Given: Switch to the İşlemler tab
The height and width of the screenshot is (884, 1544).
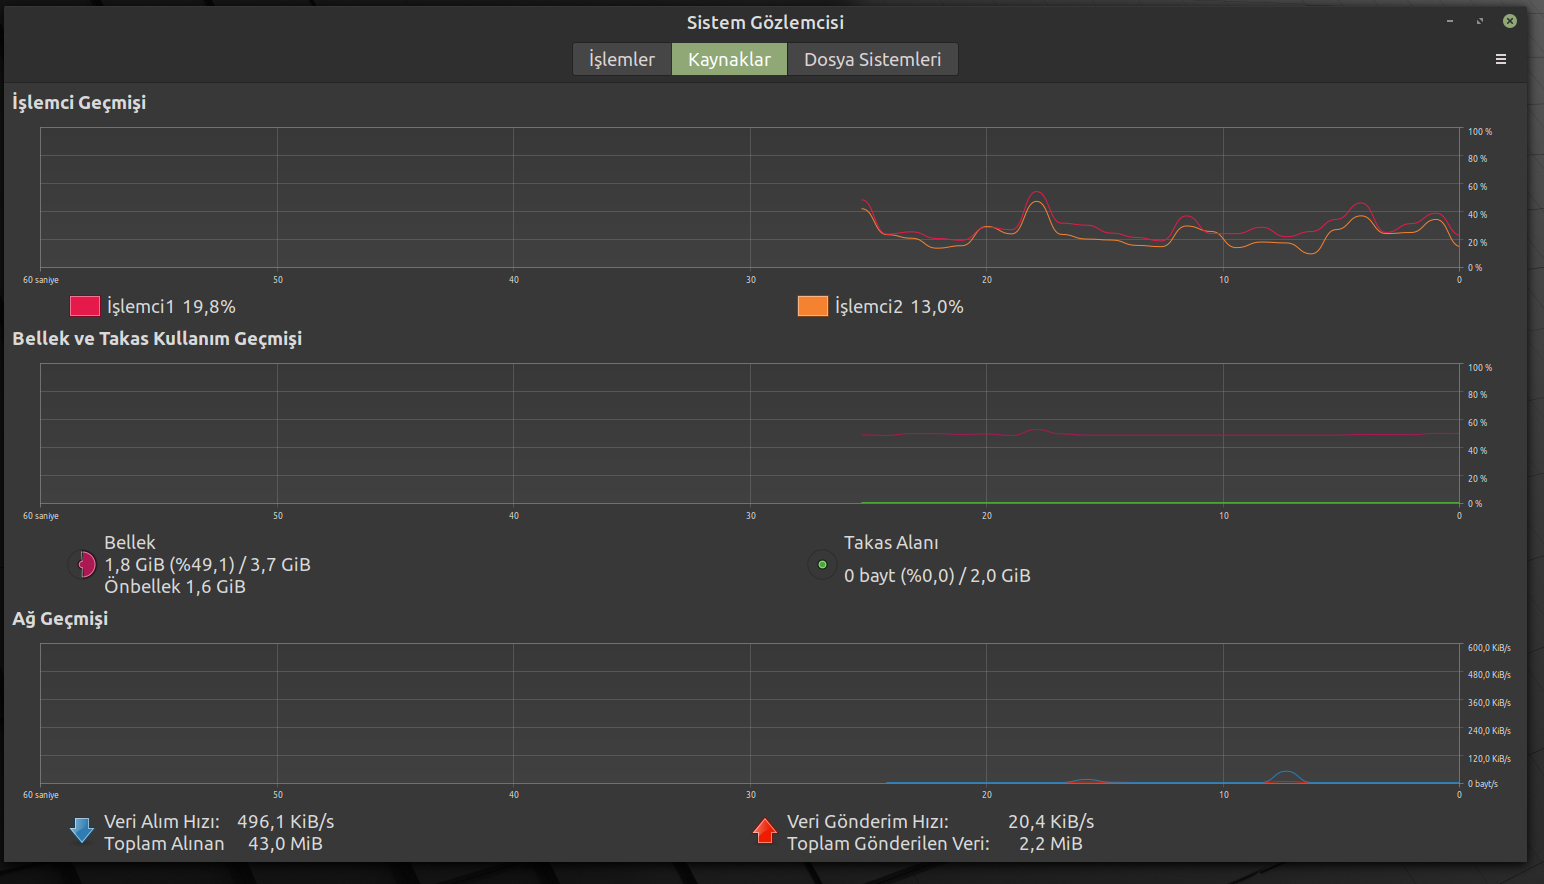Looking at the screenshot, I should [x=622, y=59].
